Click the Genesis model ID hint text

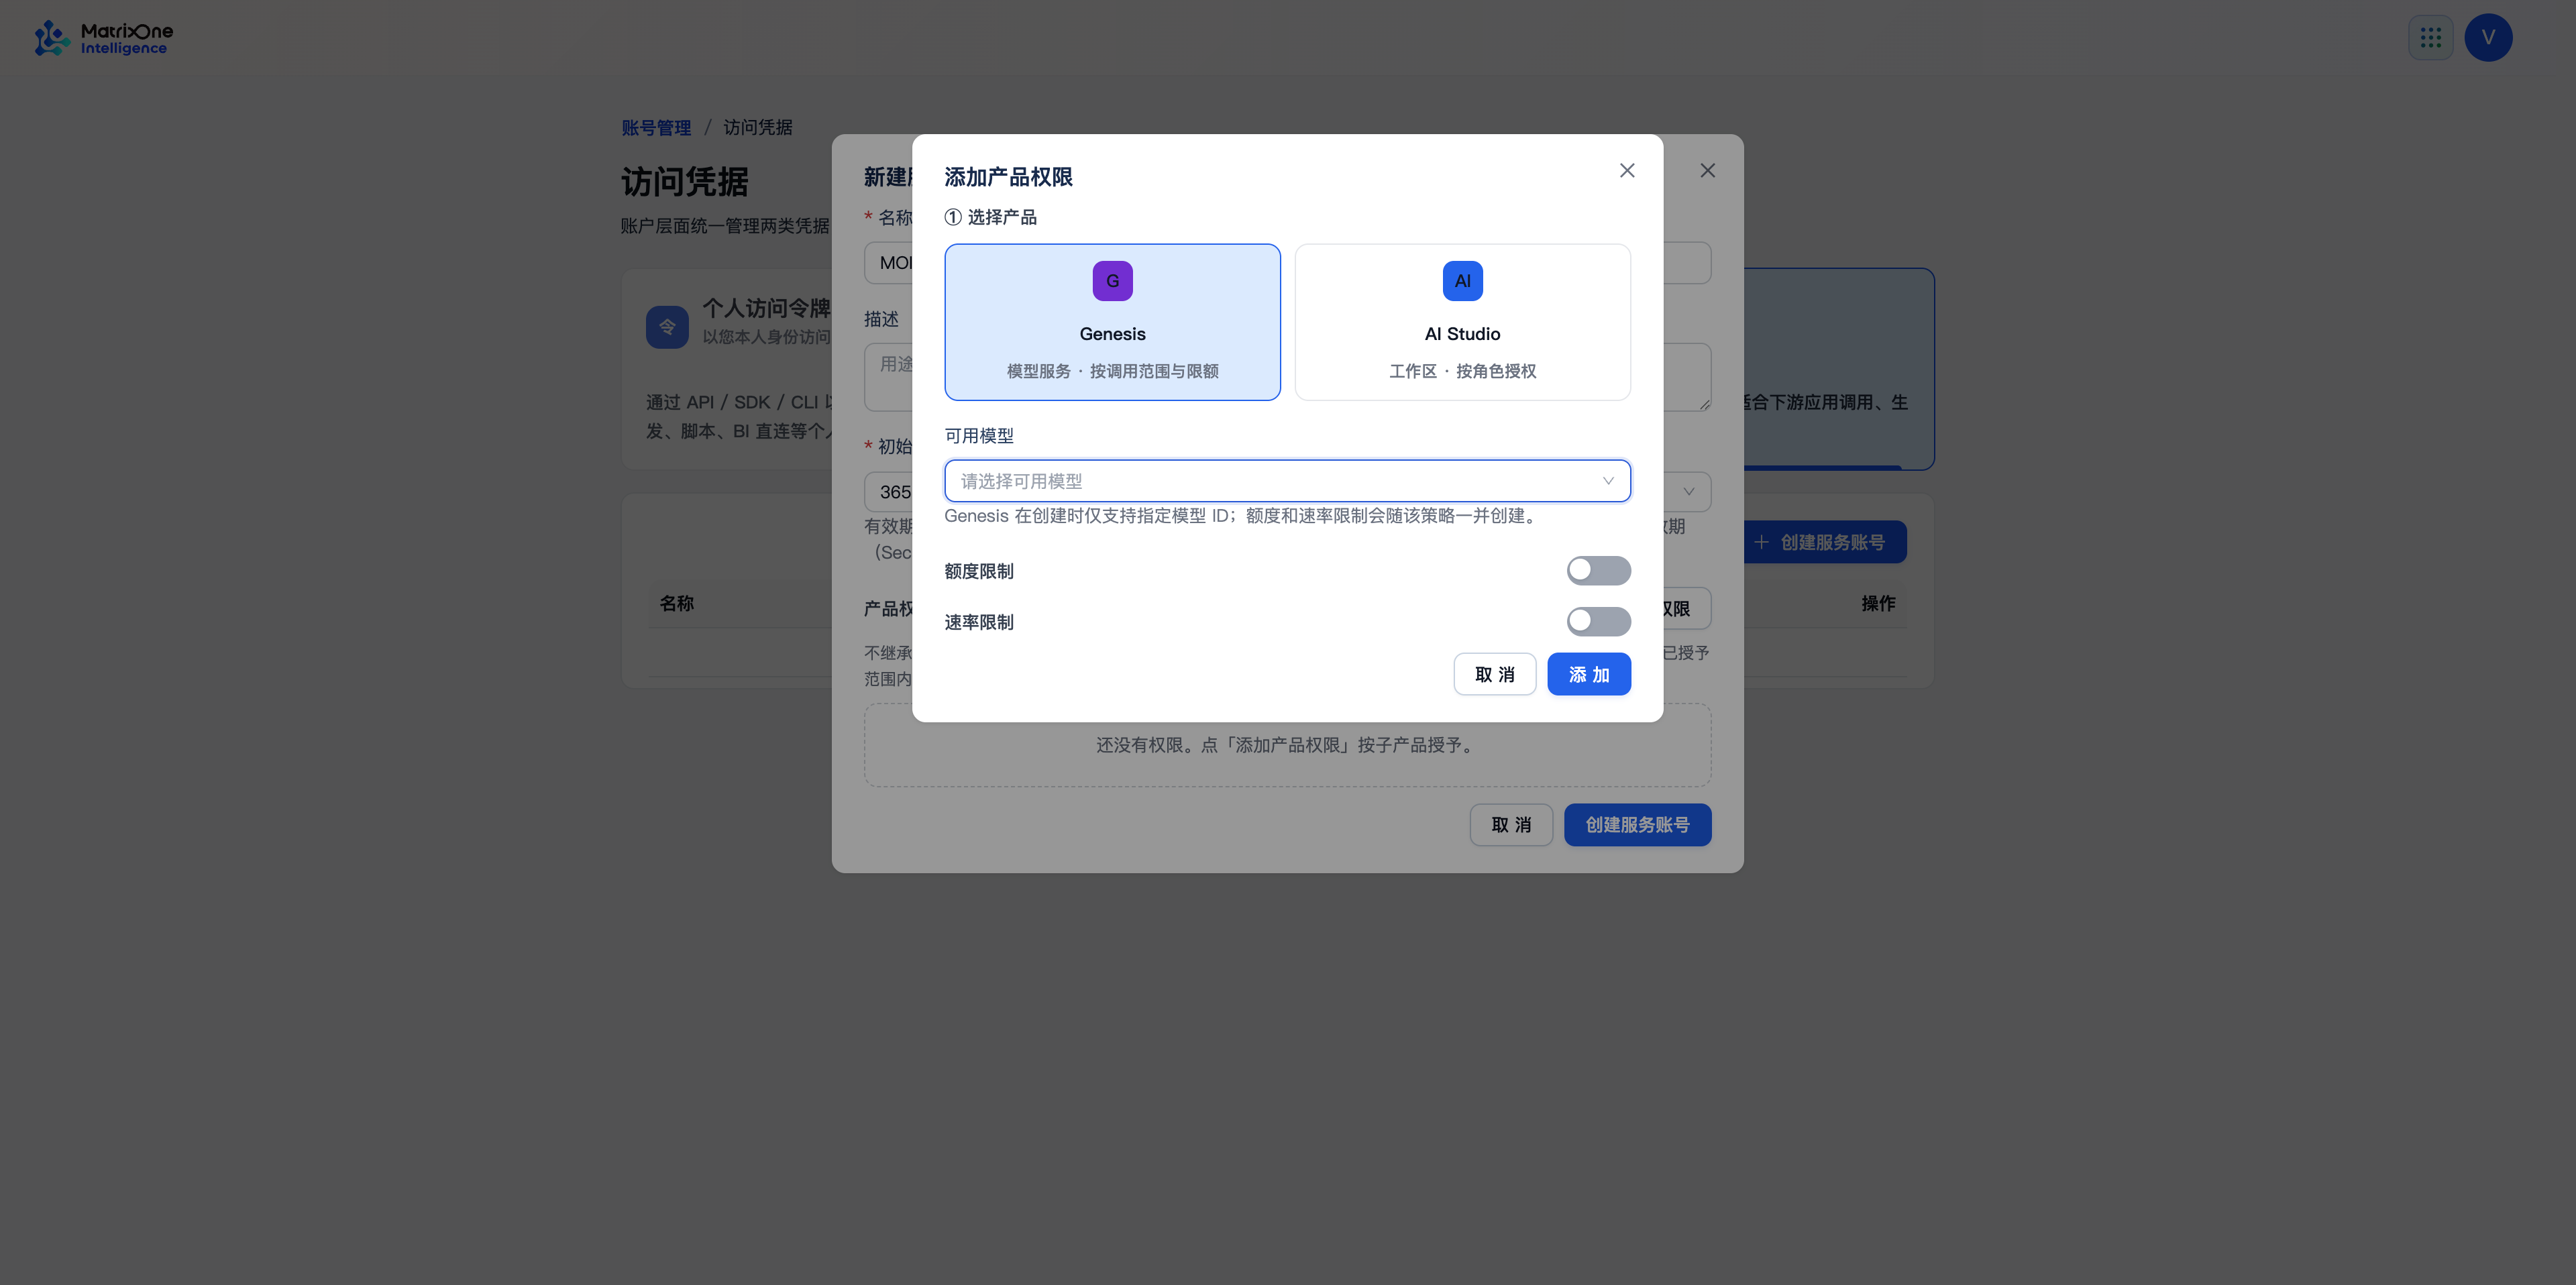(x=1242, y=516)
